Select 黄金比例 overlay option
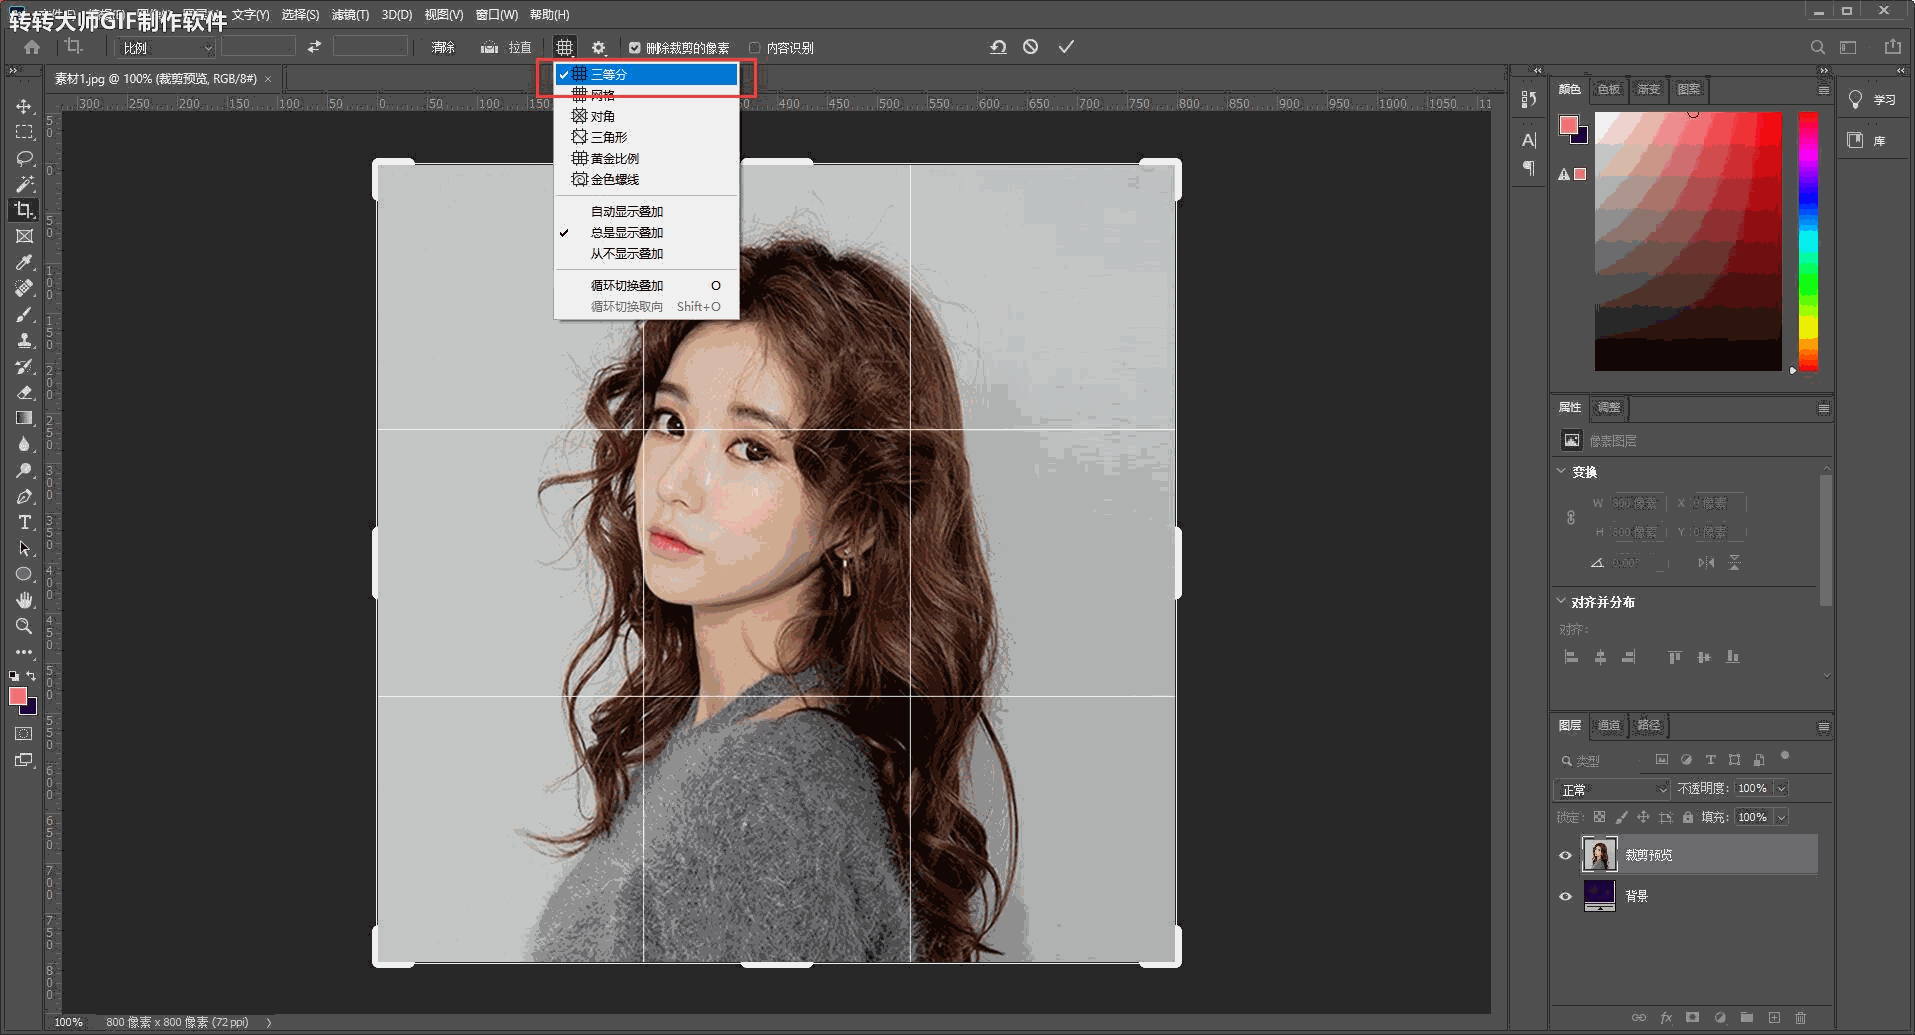Image resolution: width=1915 pixels, height=1035 pixels. [x=646, y=158]
